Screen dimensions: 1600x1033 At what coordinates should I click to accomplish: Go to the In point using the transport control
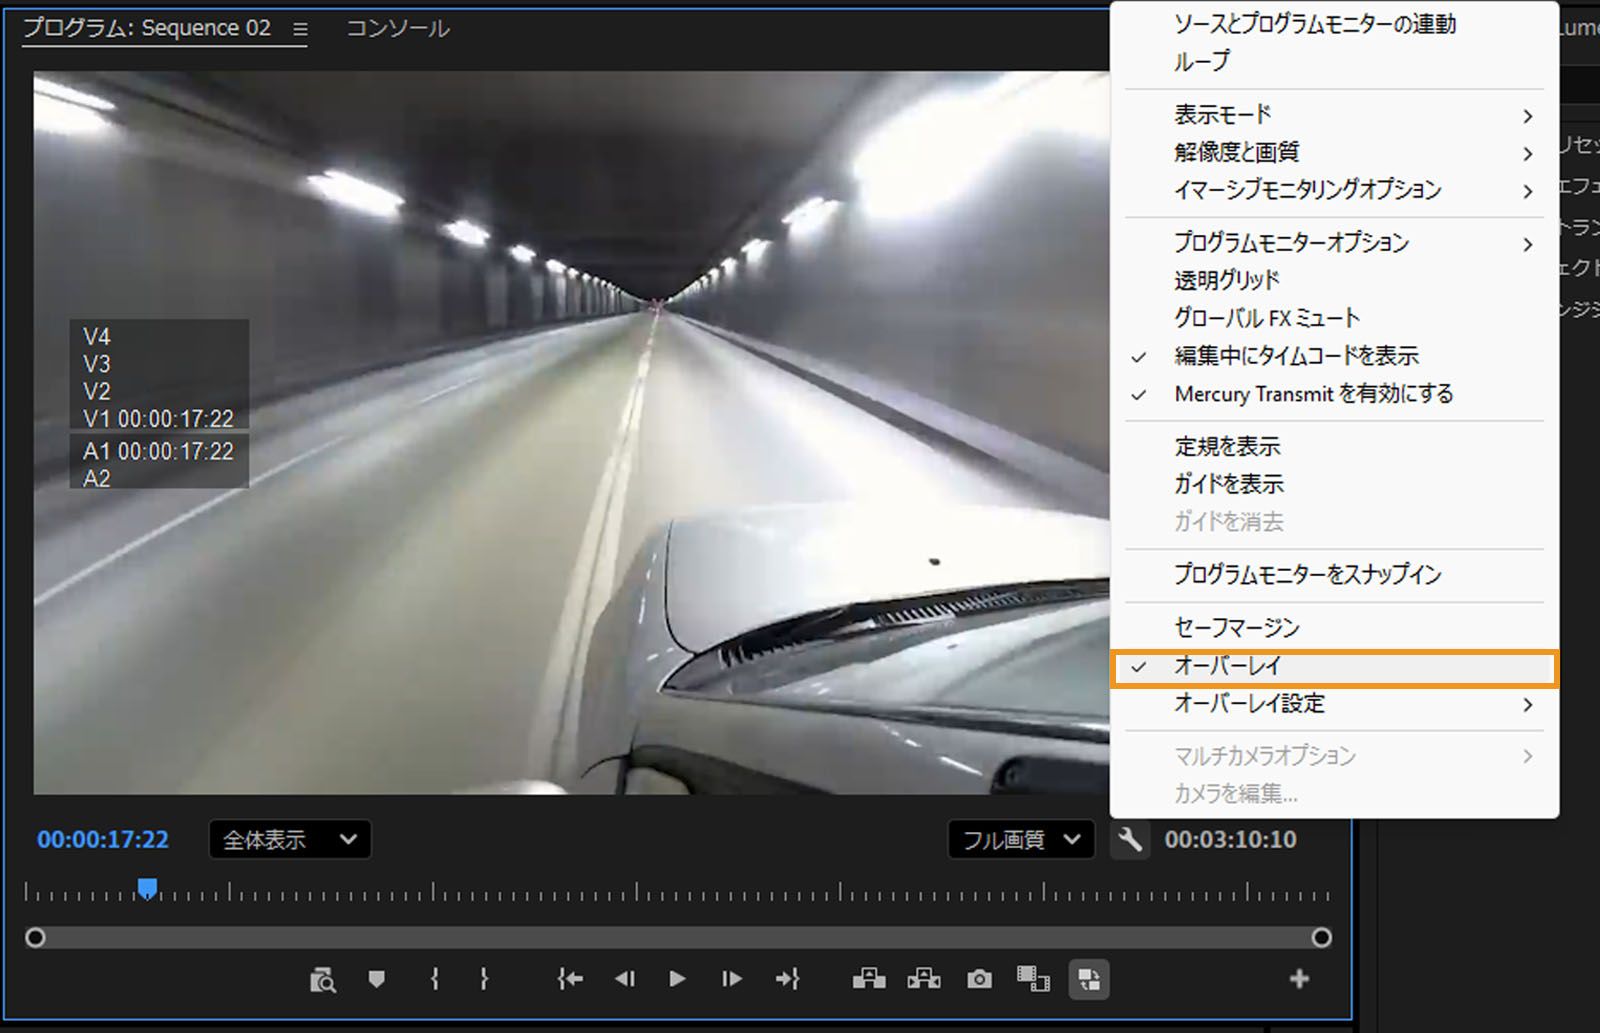[569, 979]
